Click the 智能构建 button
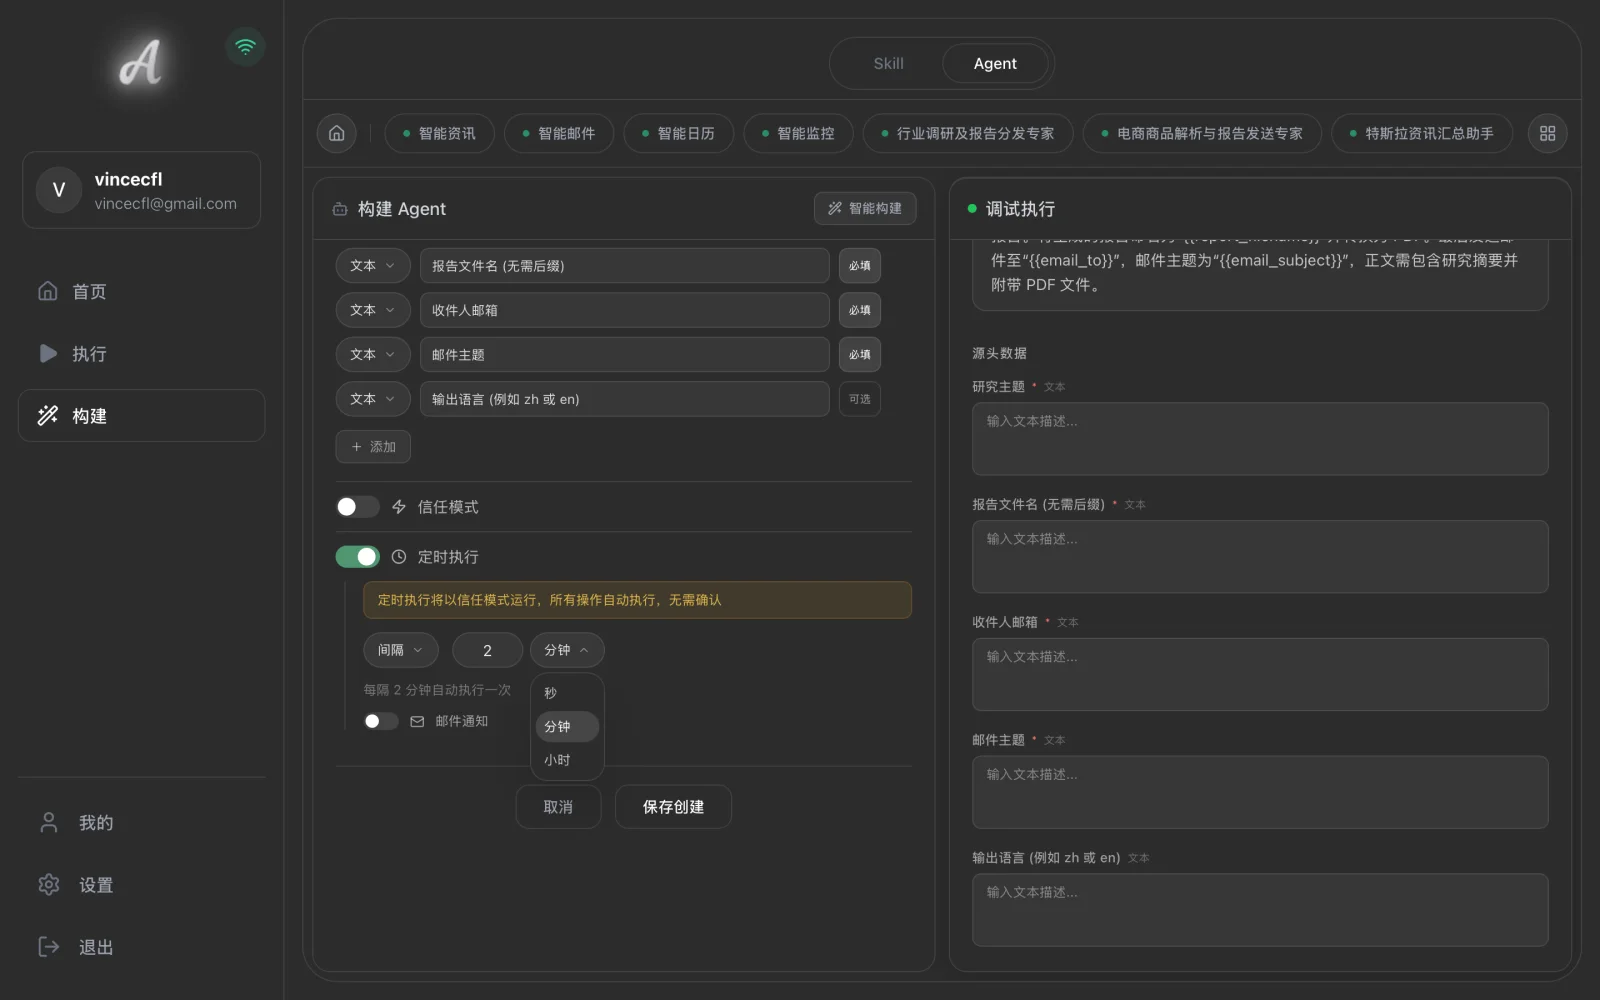Screen dimensions: 1600x1000 pyautogui.click(x=865, y=208)
